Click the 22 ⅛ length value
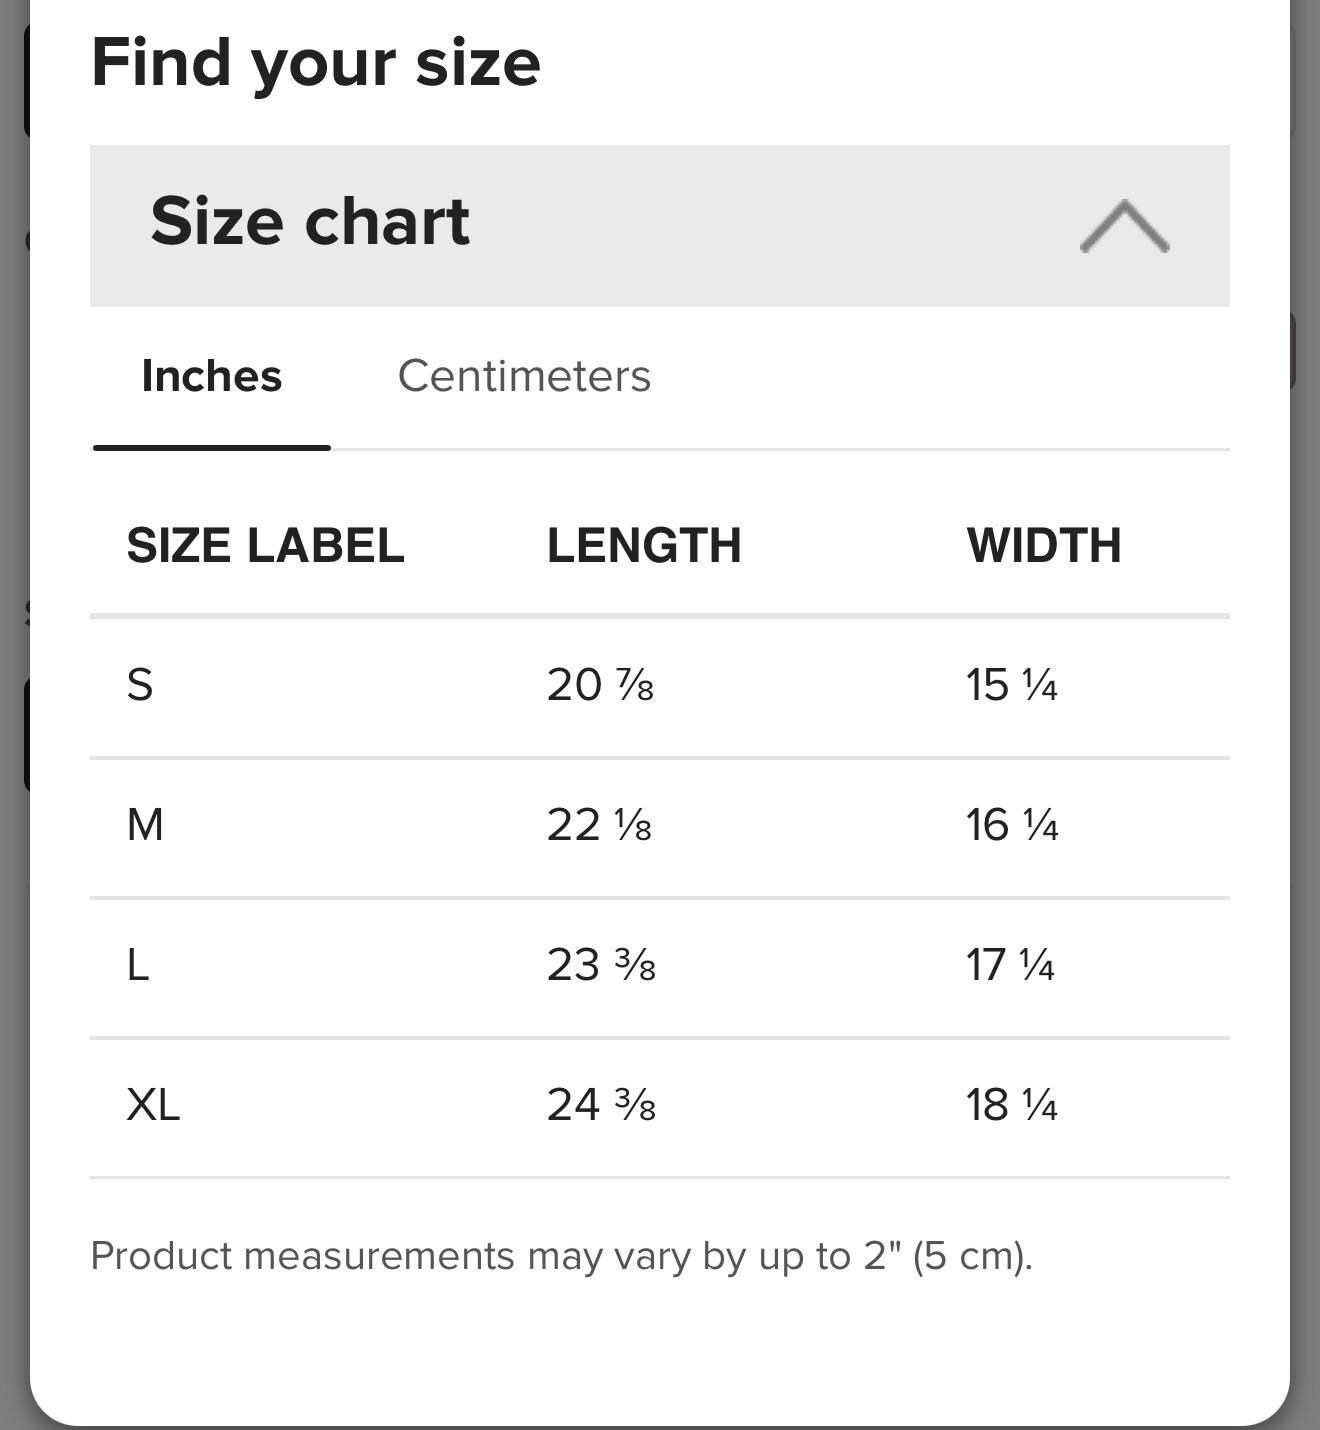 (599, 825)
